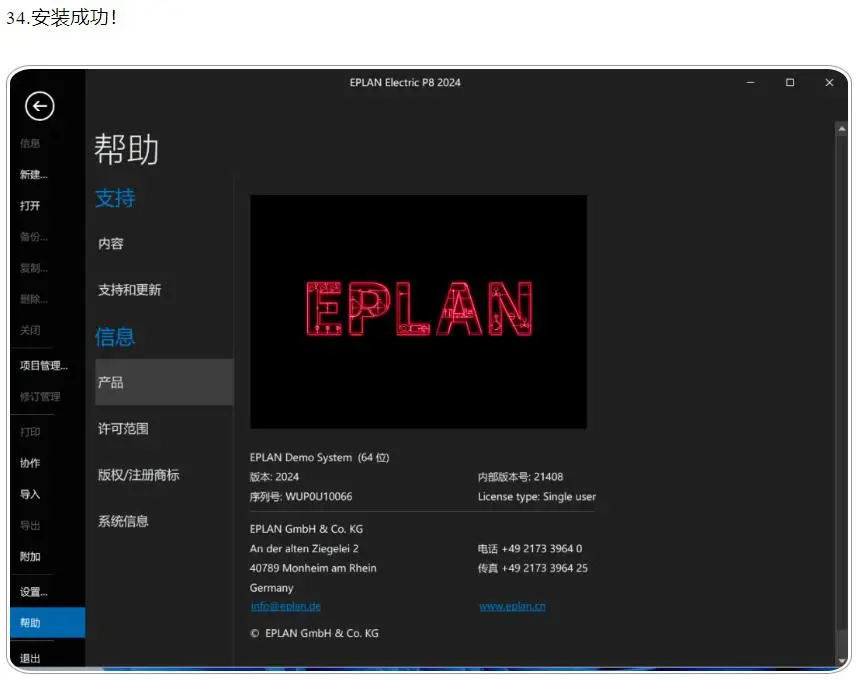The height and width of the screenshot is (679, 857).
Task: Select 产品 under 信息
Action: click(164, 382)
